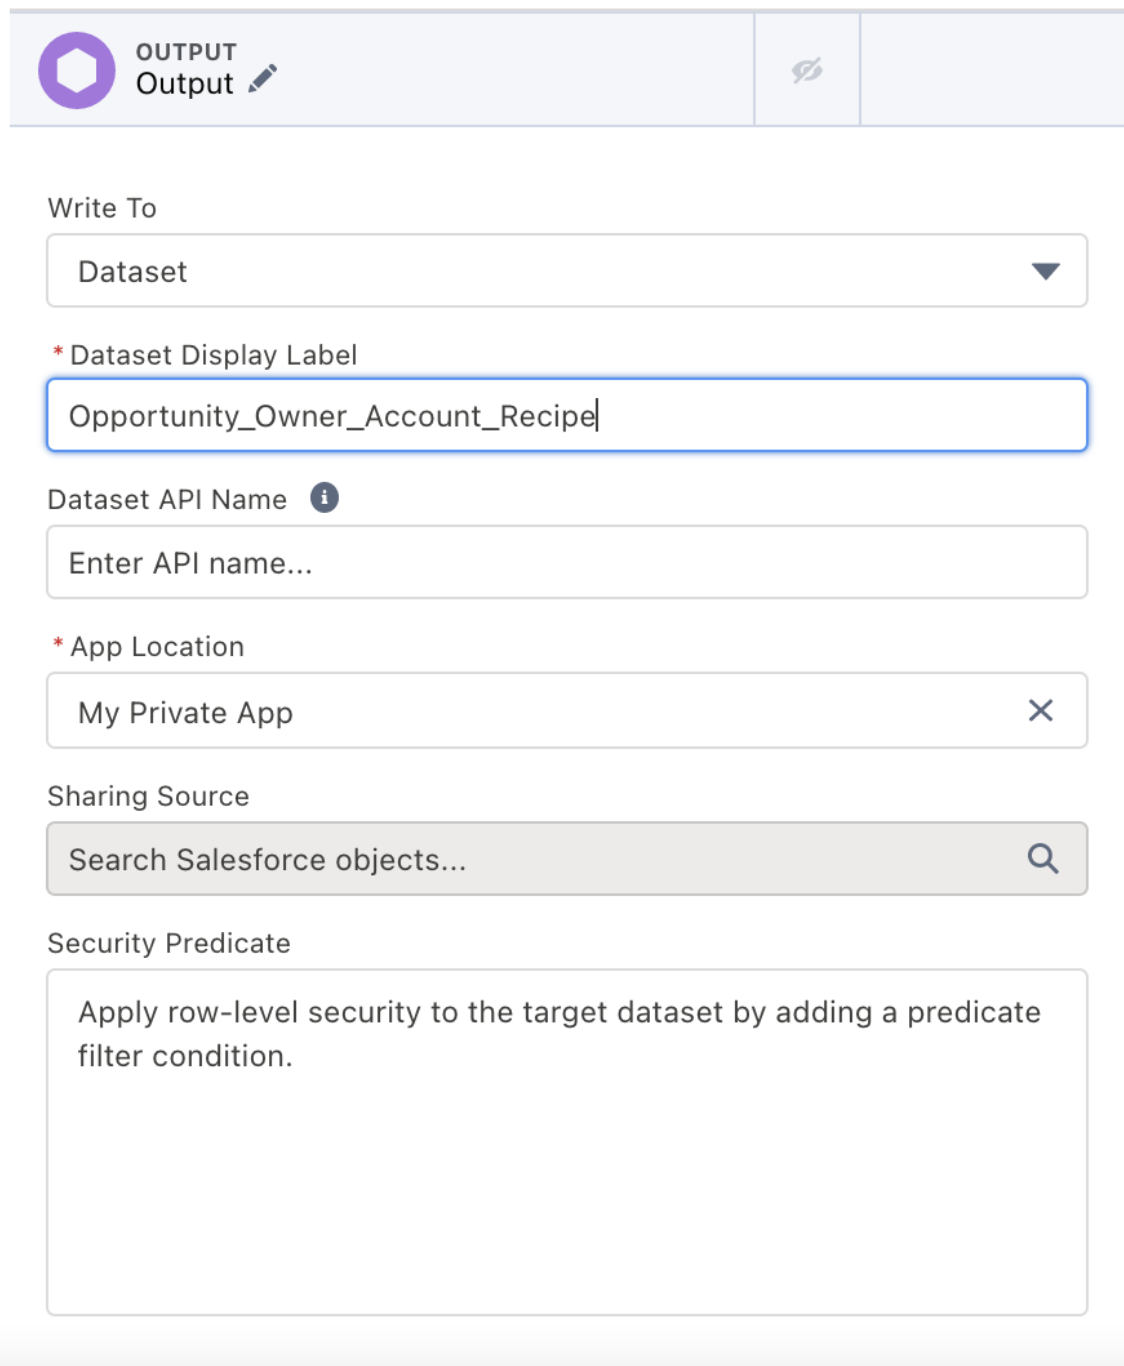Screen dimensions: 1124x1366
Task: Open the Write To dropdown arrow
Action: pos(1045,271)
